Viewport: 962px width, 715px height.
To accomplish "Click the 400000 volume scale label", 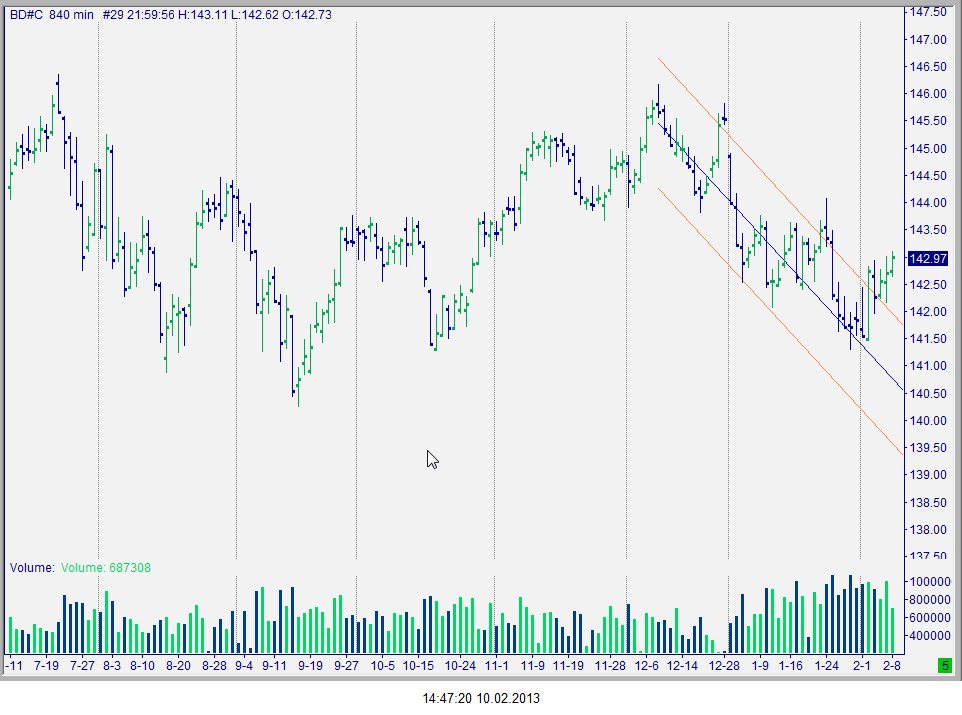I will 929,636.
